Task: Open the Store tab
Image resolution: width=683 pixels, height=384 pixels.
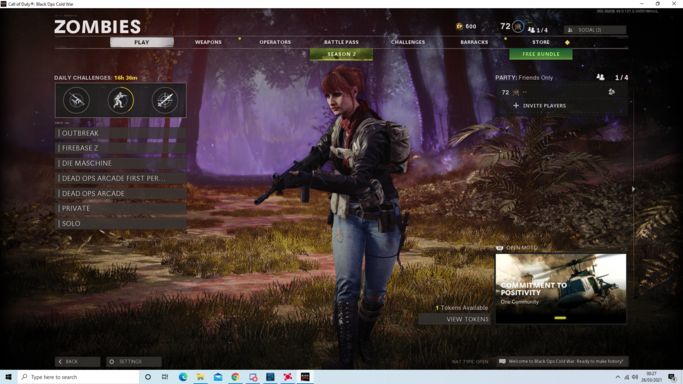Action: (541, 42)
